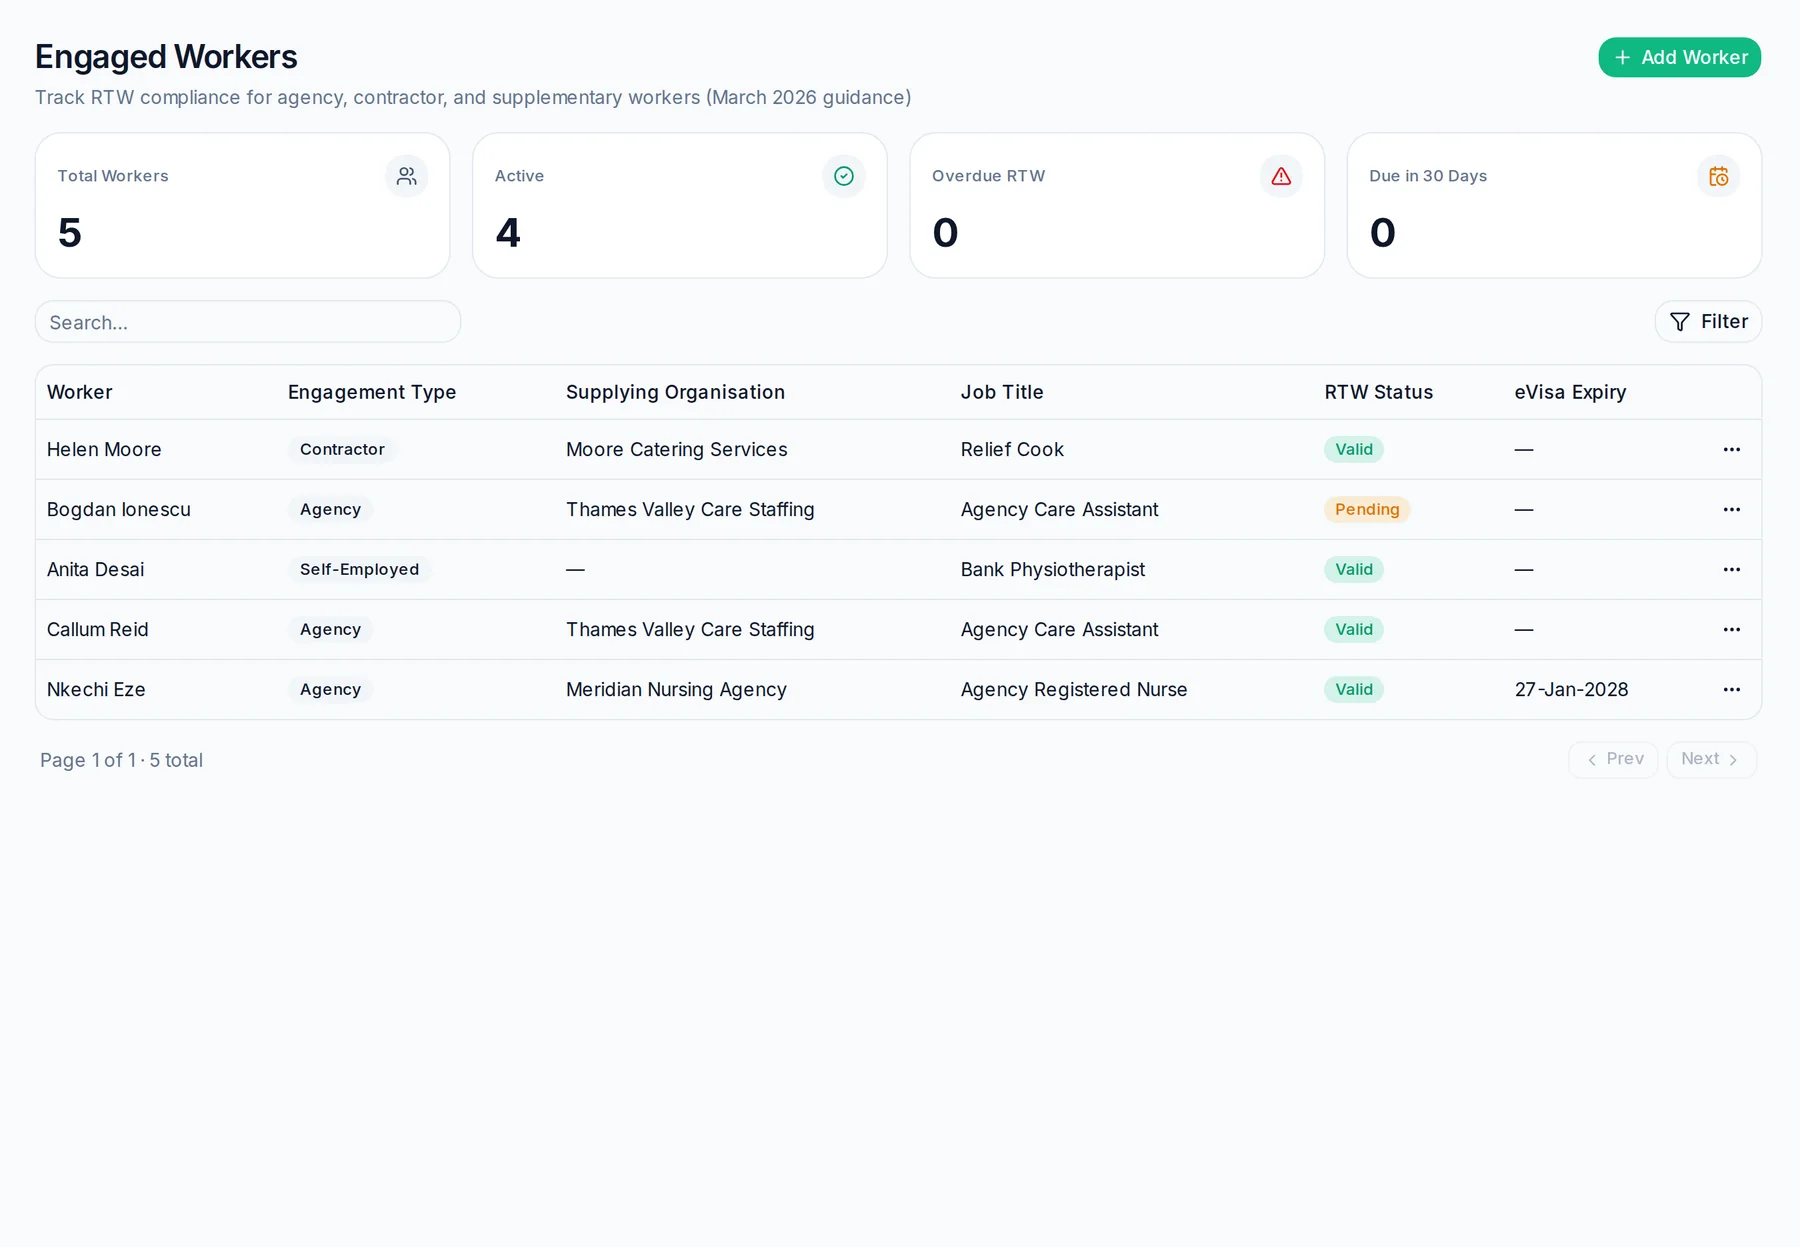Click the Worker column header
The image size is (1800, 1247).
(80, 392)
